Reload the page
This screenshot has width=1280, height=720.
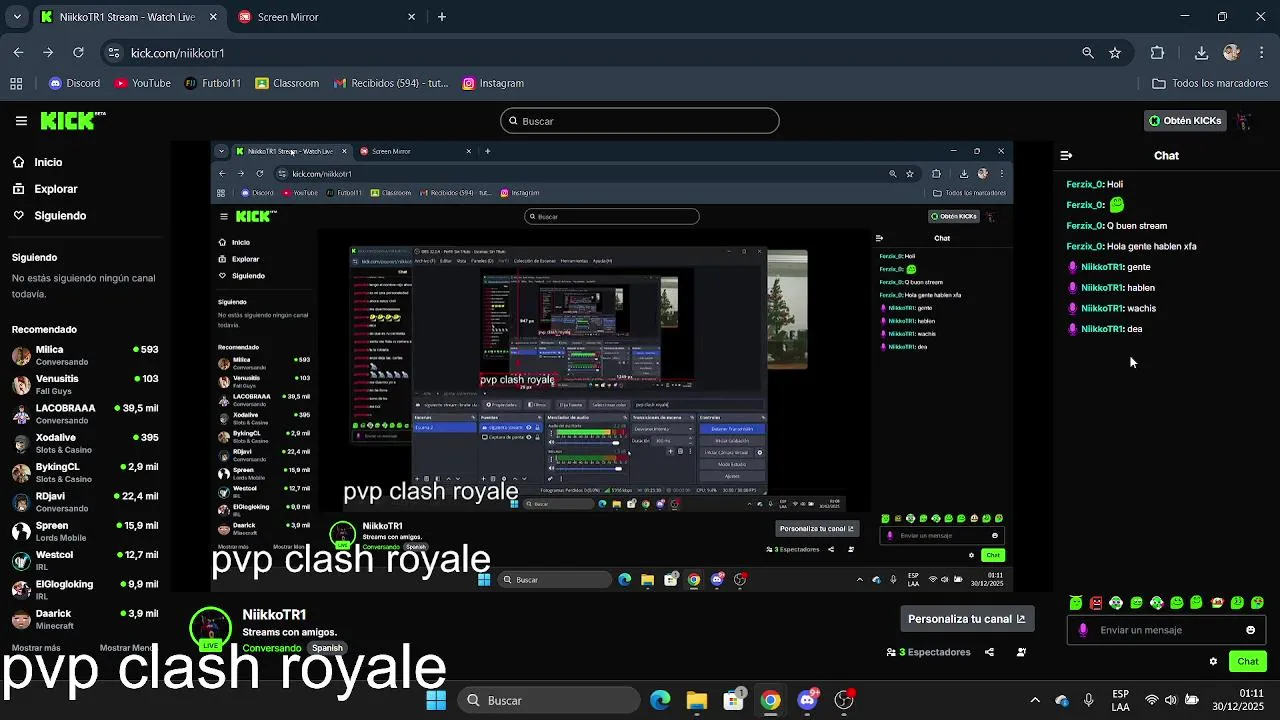tap(78, 53)
